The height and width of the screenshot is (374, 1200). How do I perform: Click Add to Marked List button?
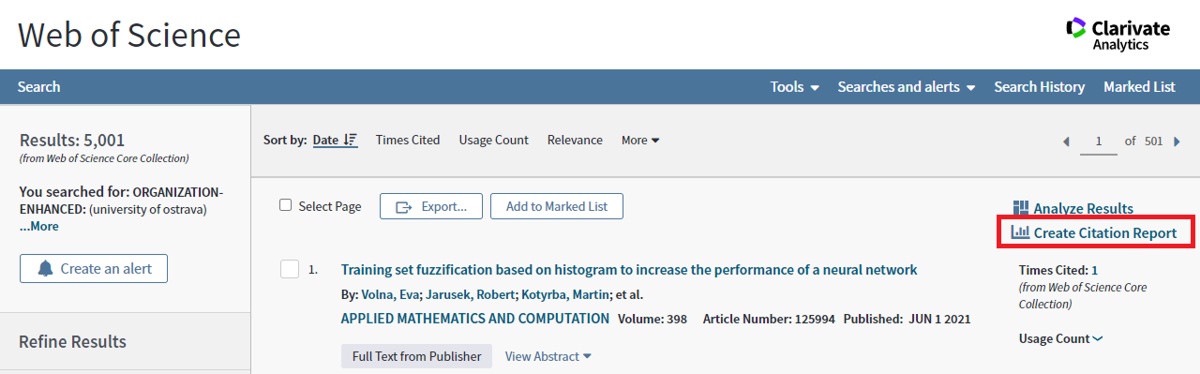[556, 206]
